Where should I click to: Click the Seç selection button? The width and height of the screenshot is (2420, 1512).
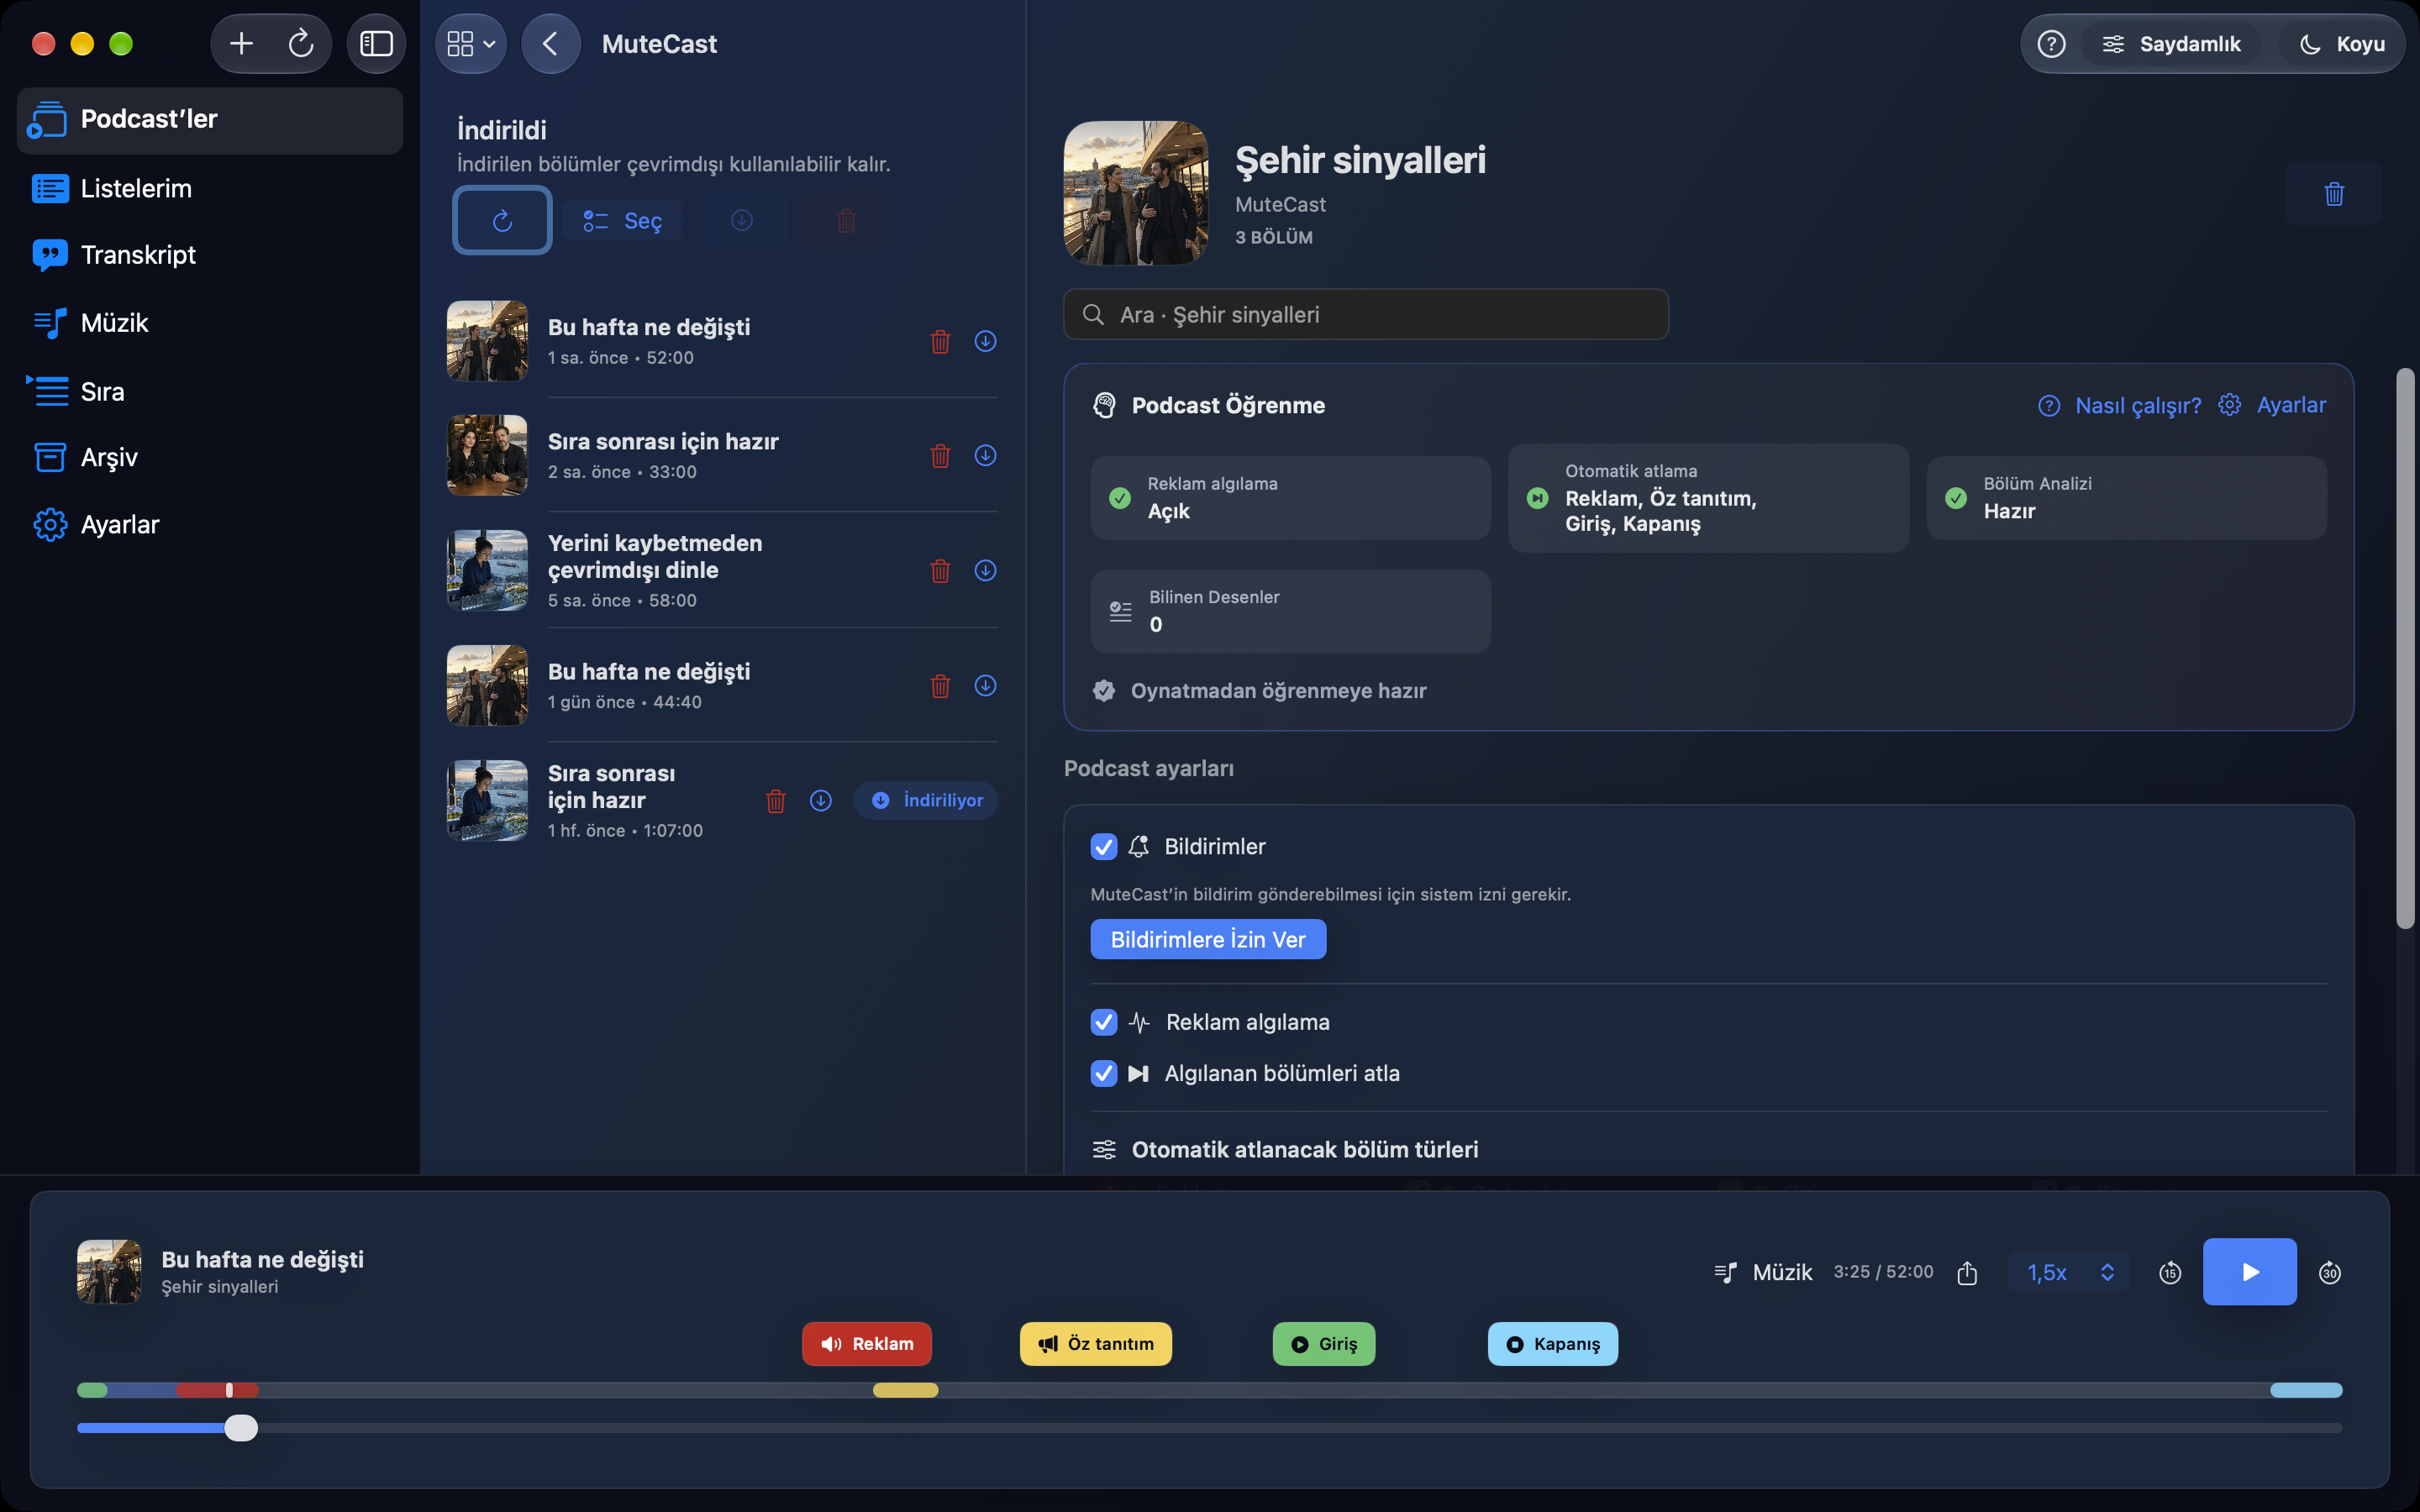point(622,220)
